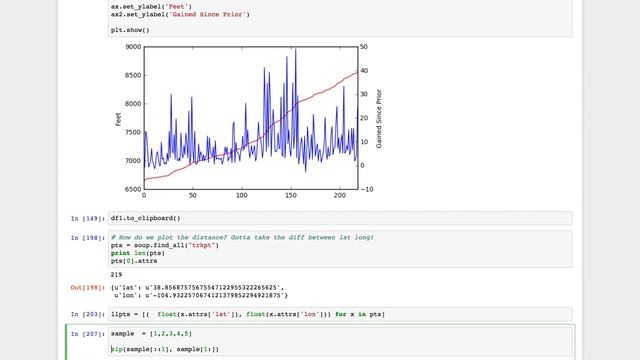This screenshot has height=360, width=640.
Task: Click the zip(sample[::1], sample[1:]) line
Action: pos(164,349)
